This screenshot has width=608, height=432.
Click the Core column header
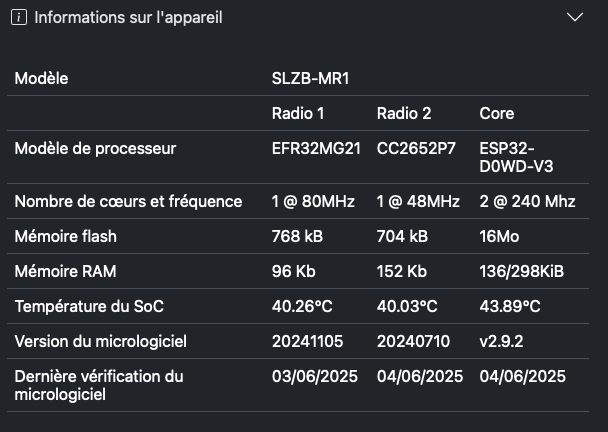(x=497, y=113)
